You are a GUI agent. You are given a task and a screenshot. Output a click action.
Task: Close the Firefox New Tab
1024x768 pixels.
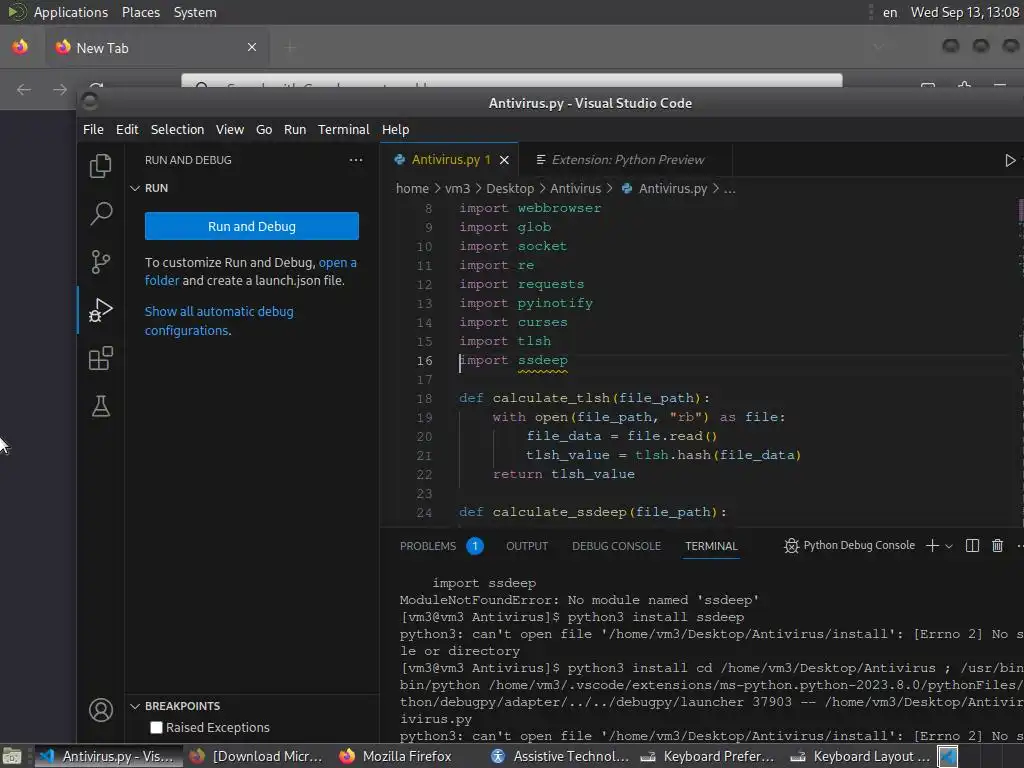(252, 47)
